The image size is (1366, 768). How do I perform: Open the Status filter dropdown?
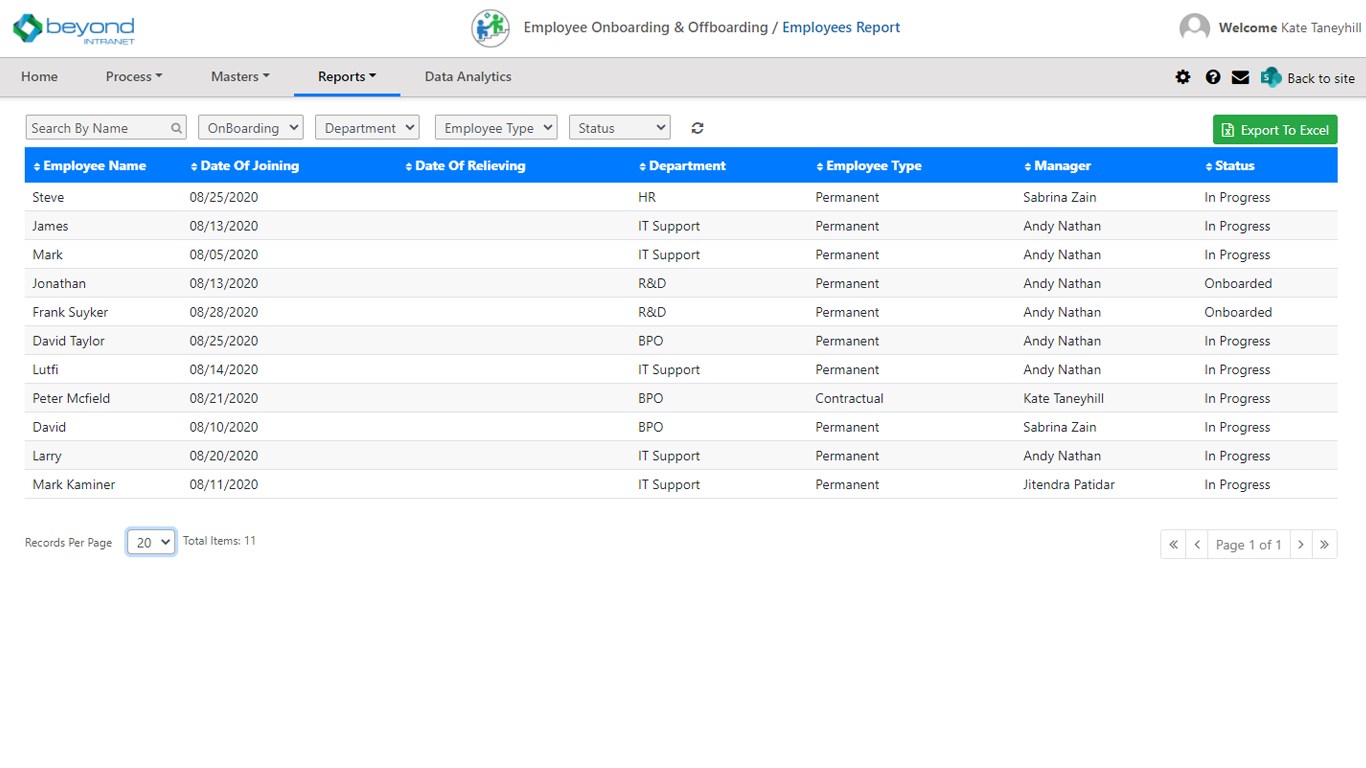[619, 128]
